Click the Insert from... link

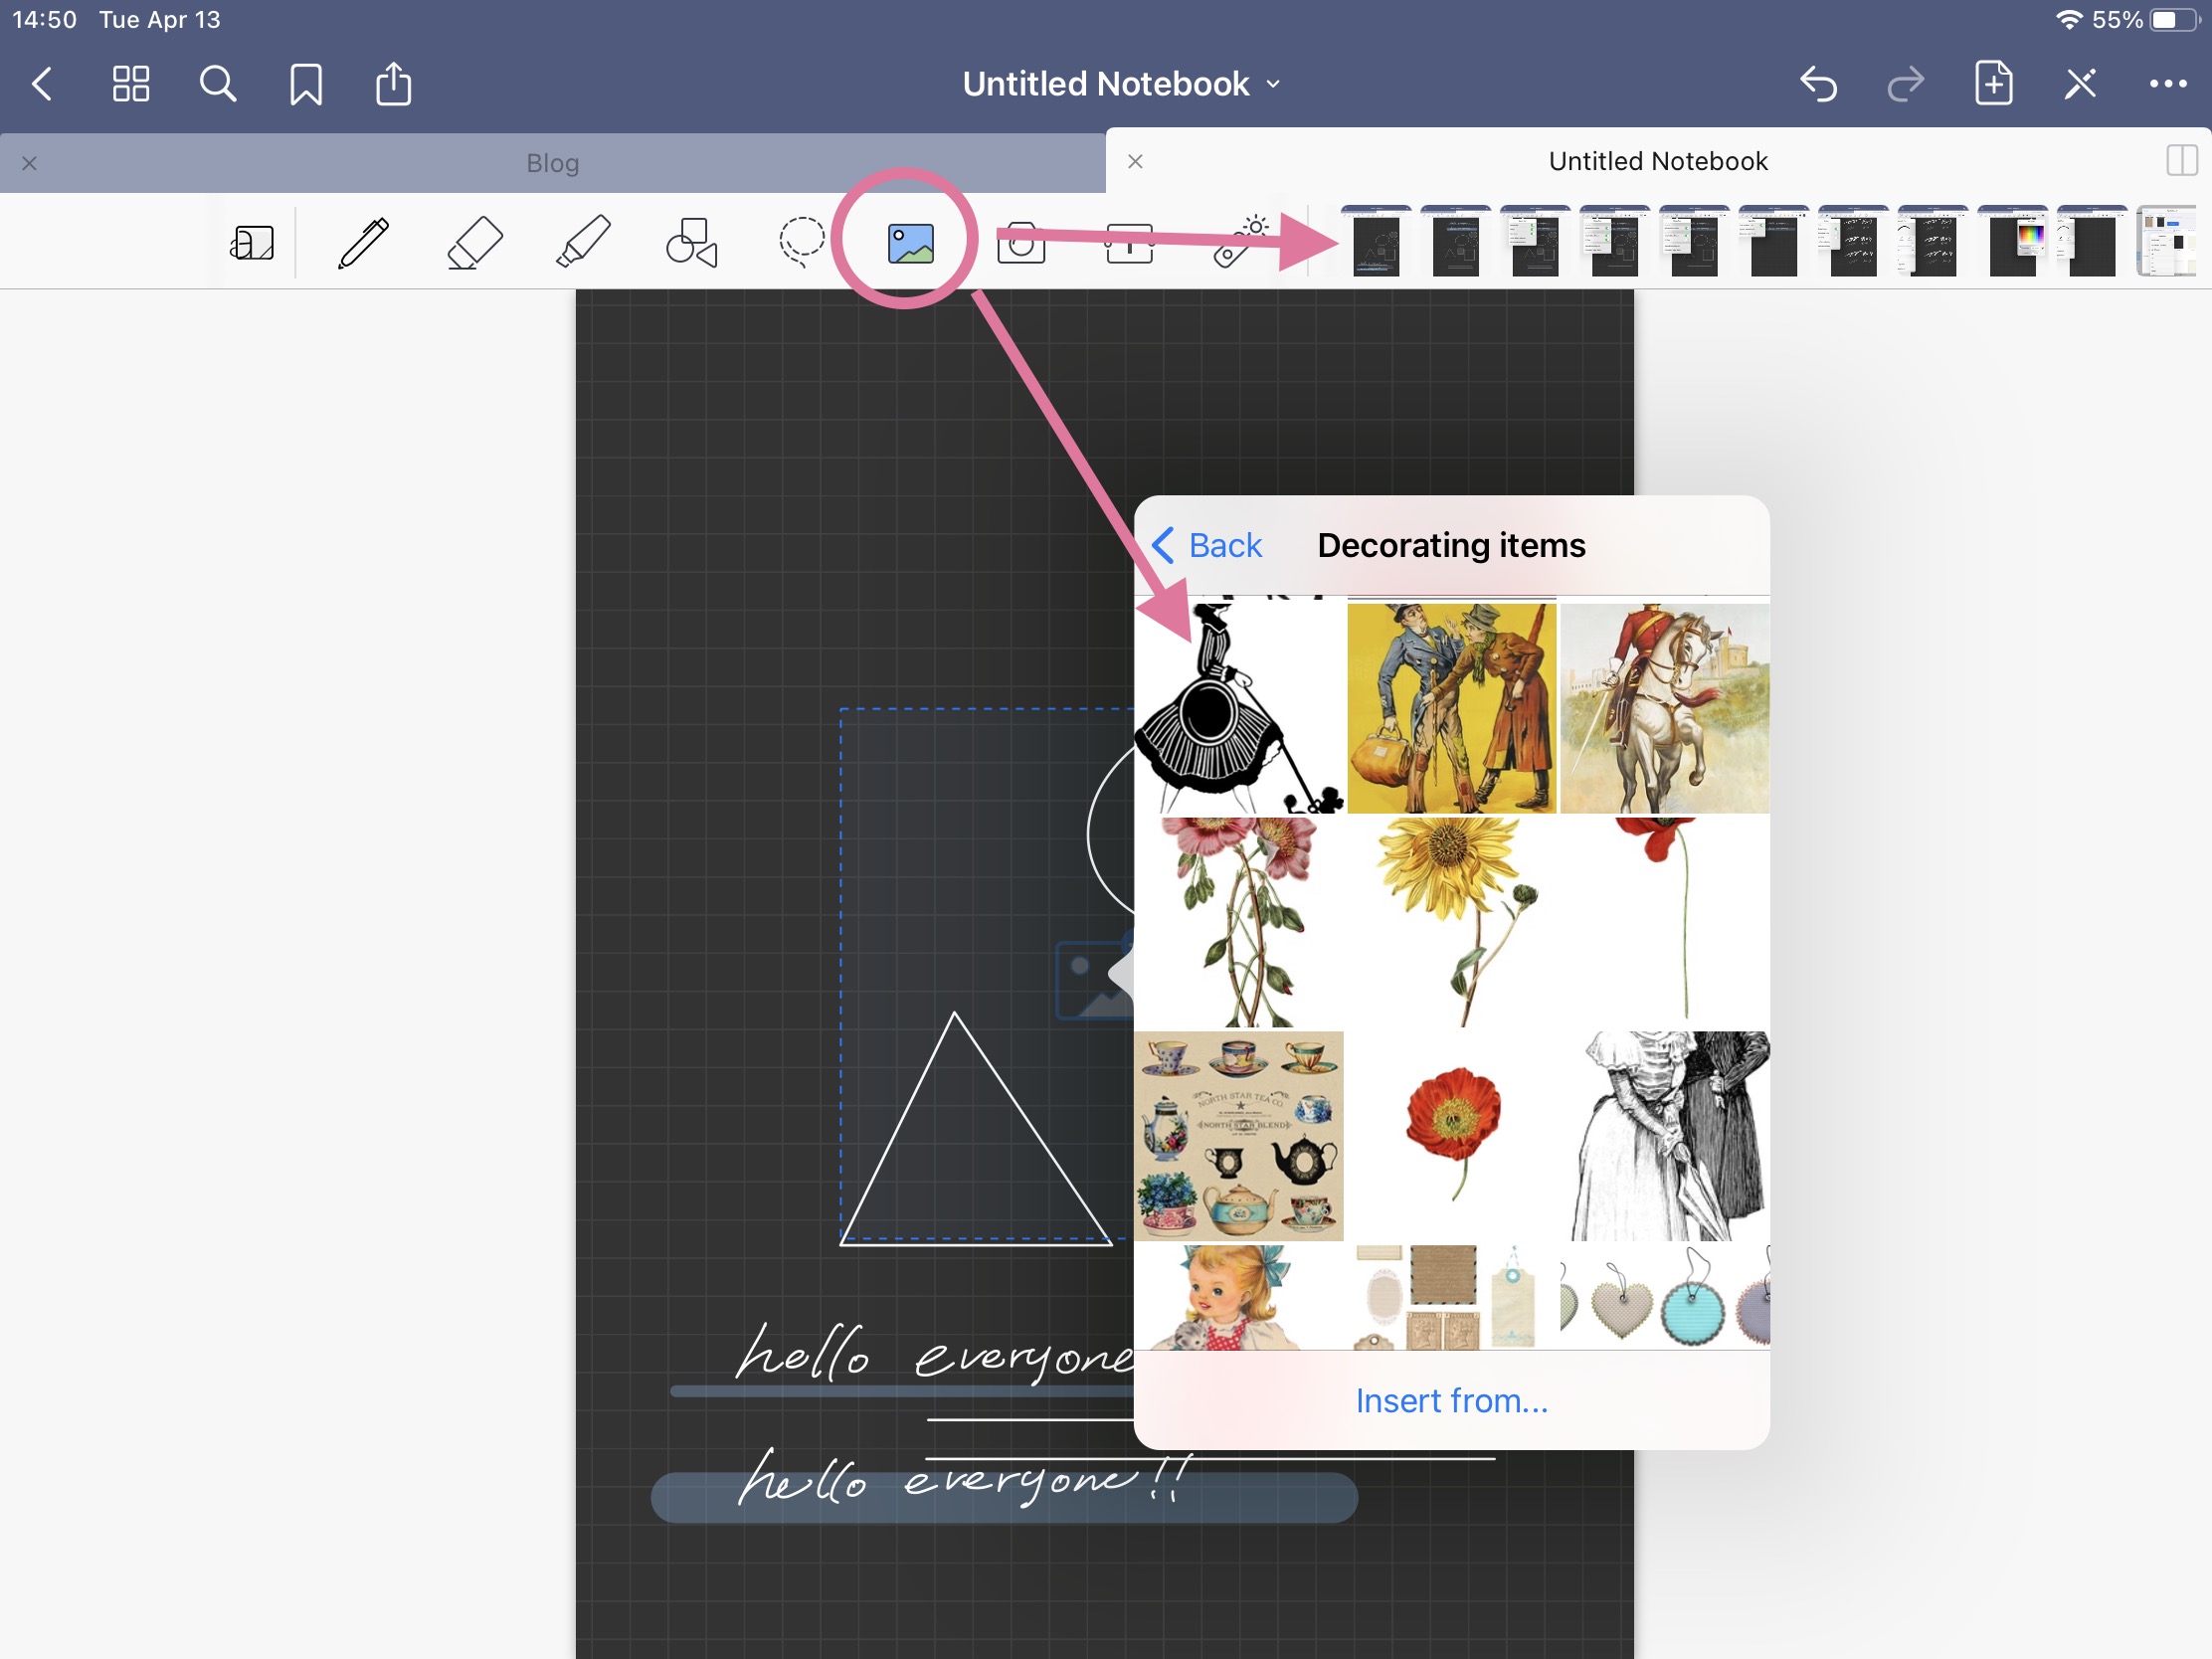(1451, 1401)
